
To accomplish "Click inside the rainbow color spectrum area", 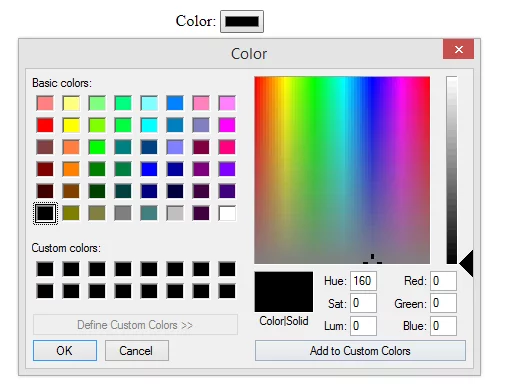I will point(342,170).
